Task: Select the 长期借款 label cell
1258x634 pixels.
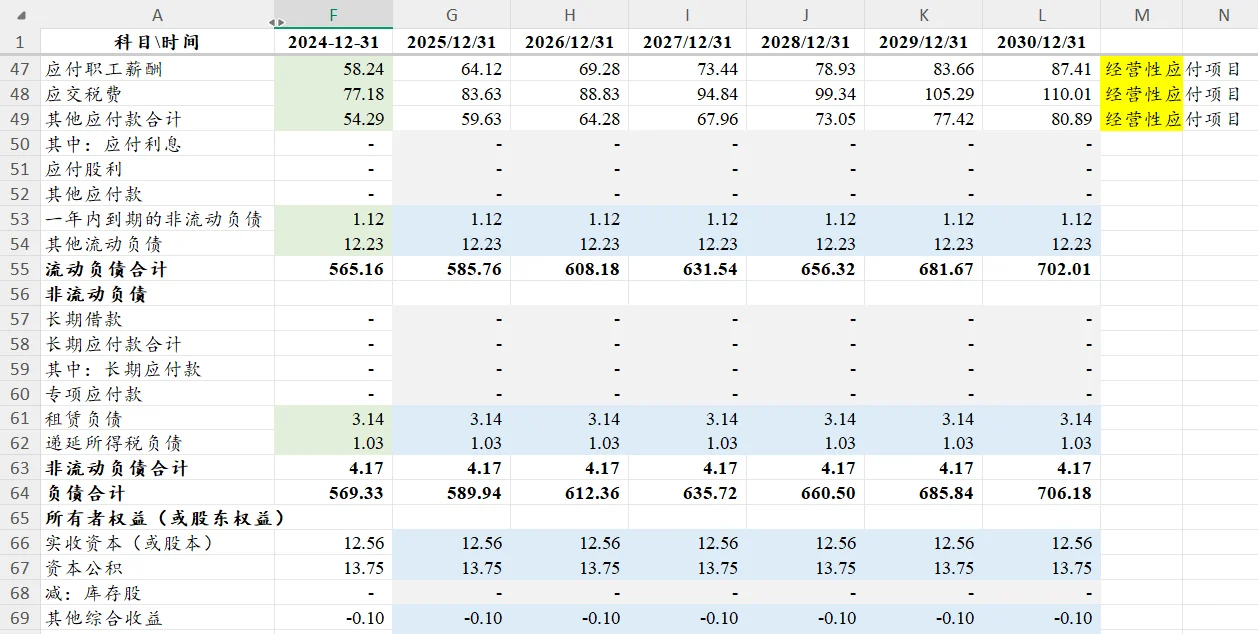Action: (x=157, y=319)
